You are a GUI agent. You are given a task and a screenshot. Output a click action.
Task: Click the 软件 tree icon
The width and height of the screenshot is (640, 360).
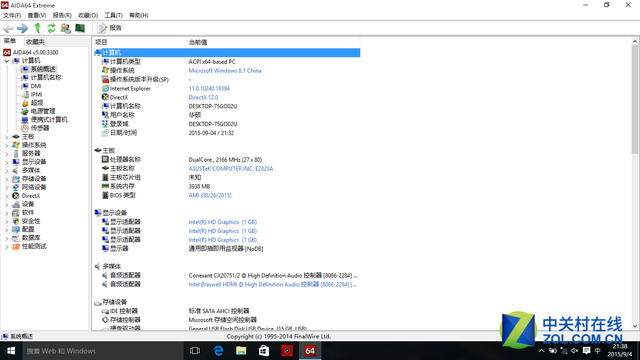click(x=16, y=213)
